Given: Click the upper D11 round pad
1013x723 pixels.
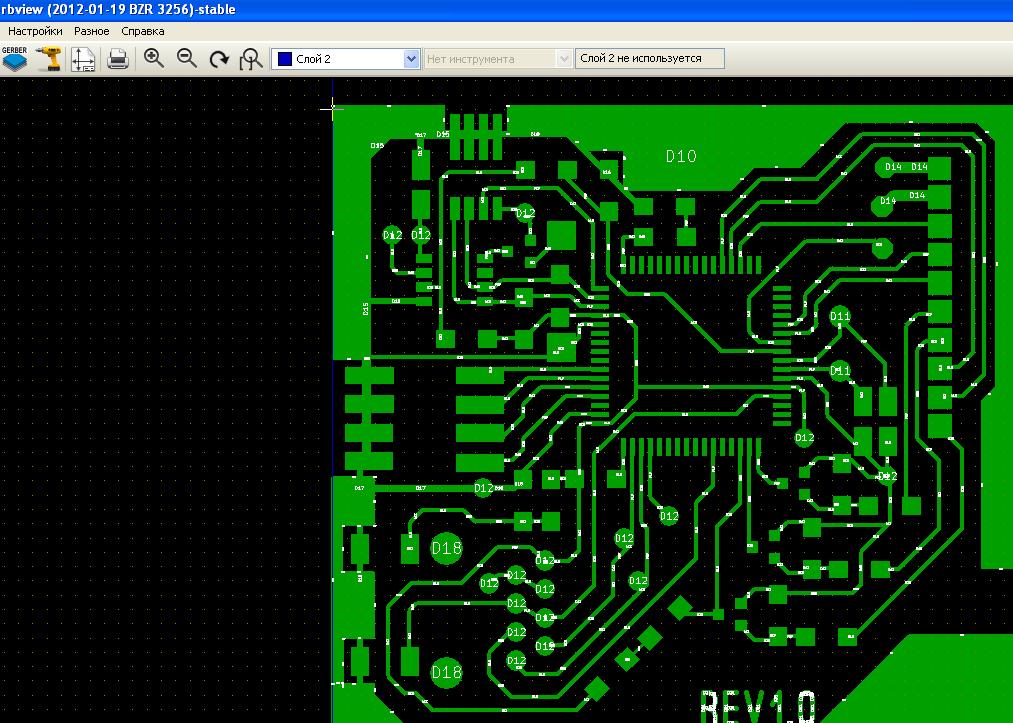Looking at the screenshot, I should tap(840, 316).
